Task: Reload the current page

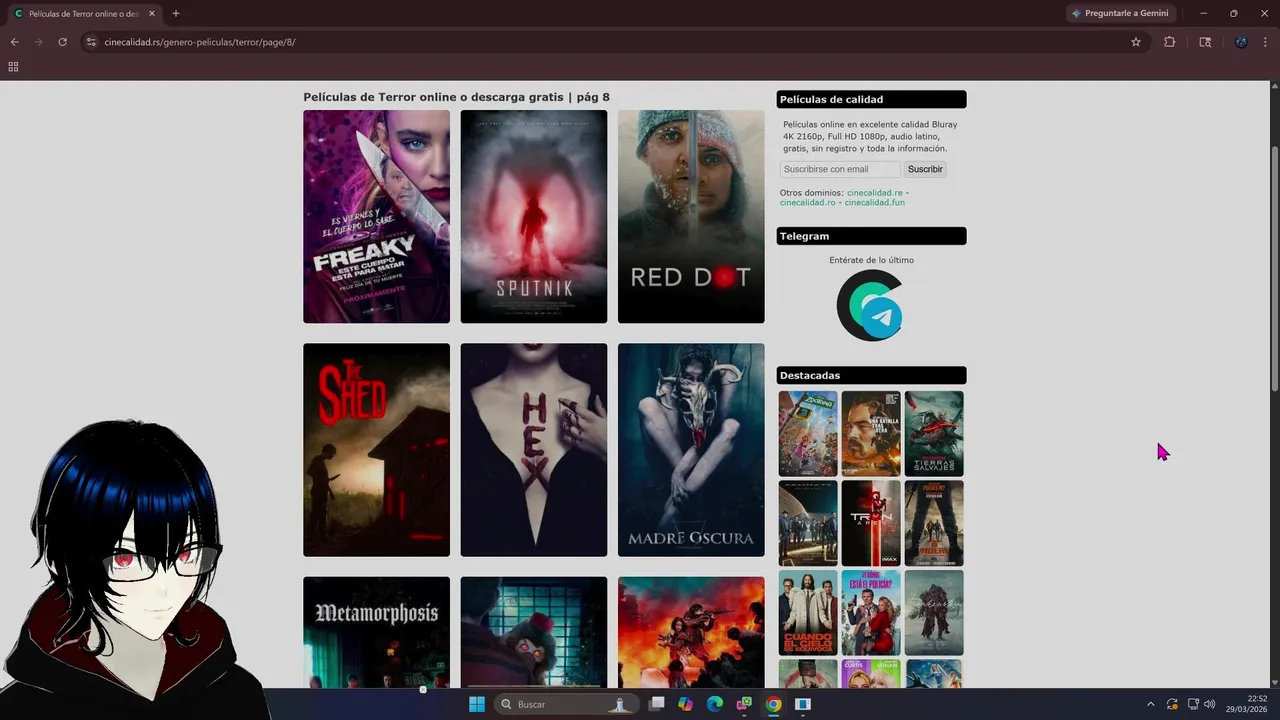Action: click(x=62, y=42)
